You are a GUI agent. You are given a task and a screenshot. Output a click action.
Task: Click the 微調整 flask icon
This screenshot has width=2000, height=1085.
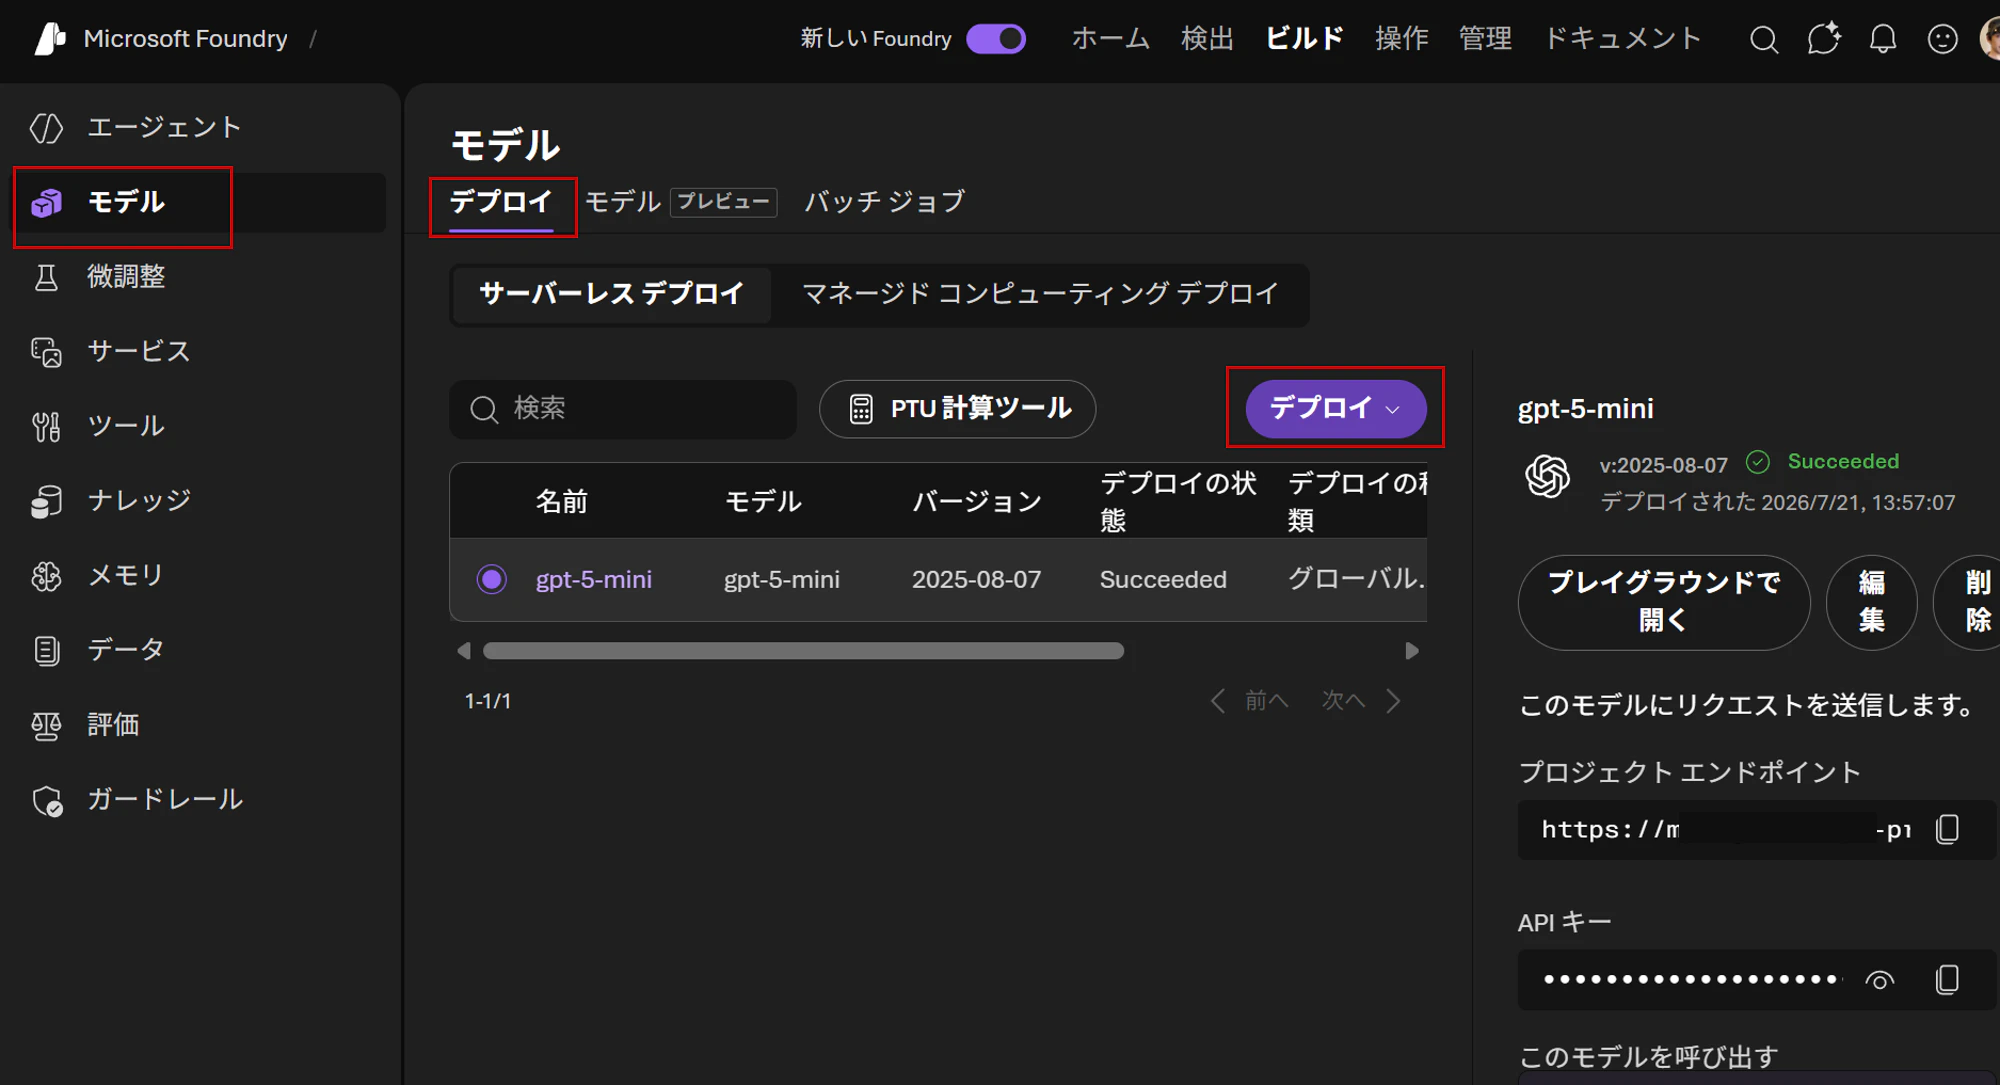pos(46,277)
